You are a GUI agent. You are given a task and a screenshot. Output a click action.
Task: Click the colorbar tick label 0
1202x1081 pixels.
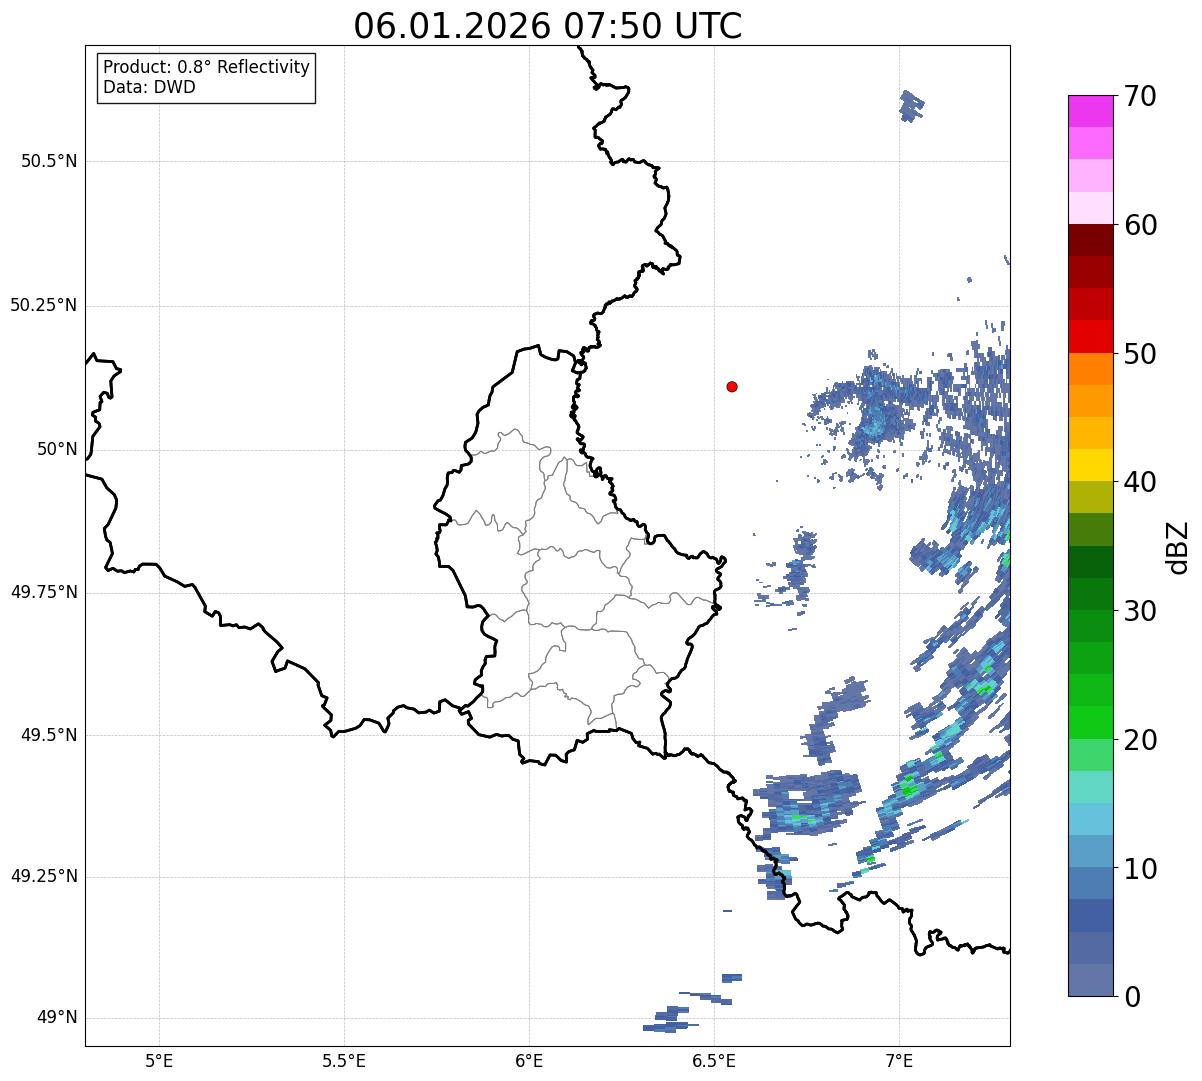point(1132,997)
